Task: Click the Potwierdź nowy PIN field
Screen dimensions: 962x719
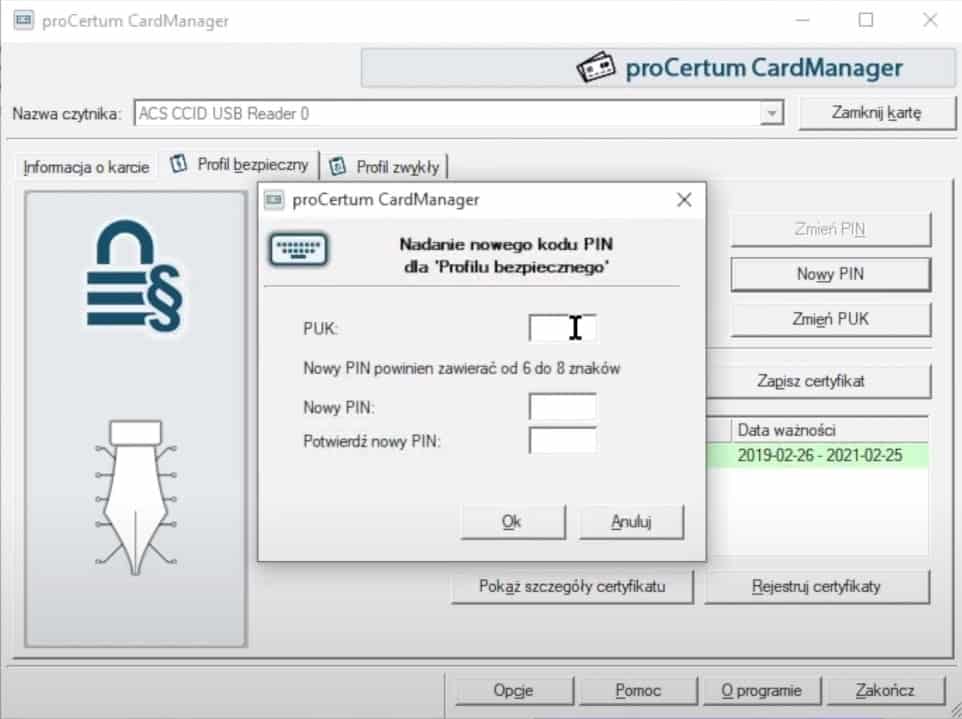Action: pos(562,441)
